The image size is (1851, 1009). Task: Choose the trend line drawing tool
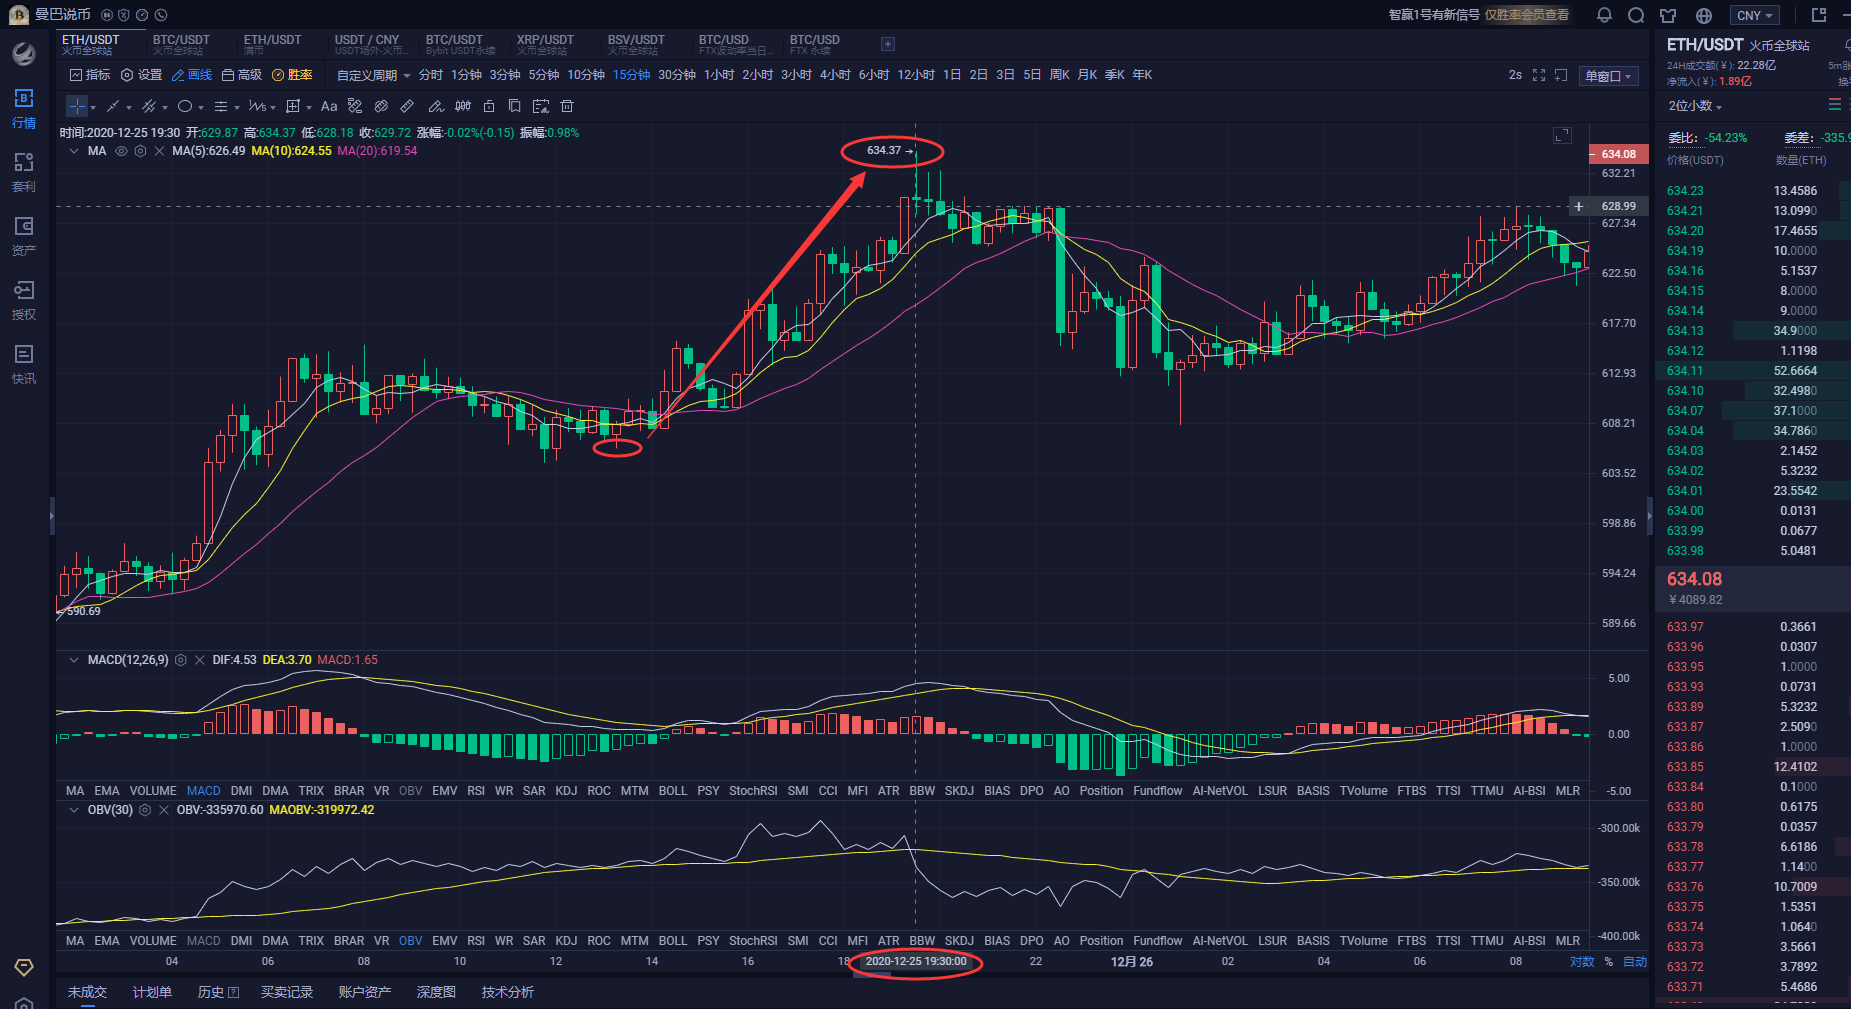coord(113,106)
